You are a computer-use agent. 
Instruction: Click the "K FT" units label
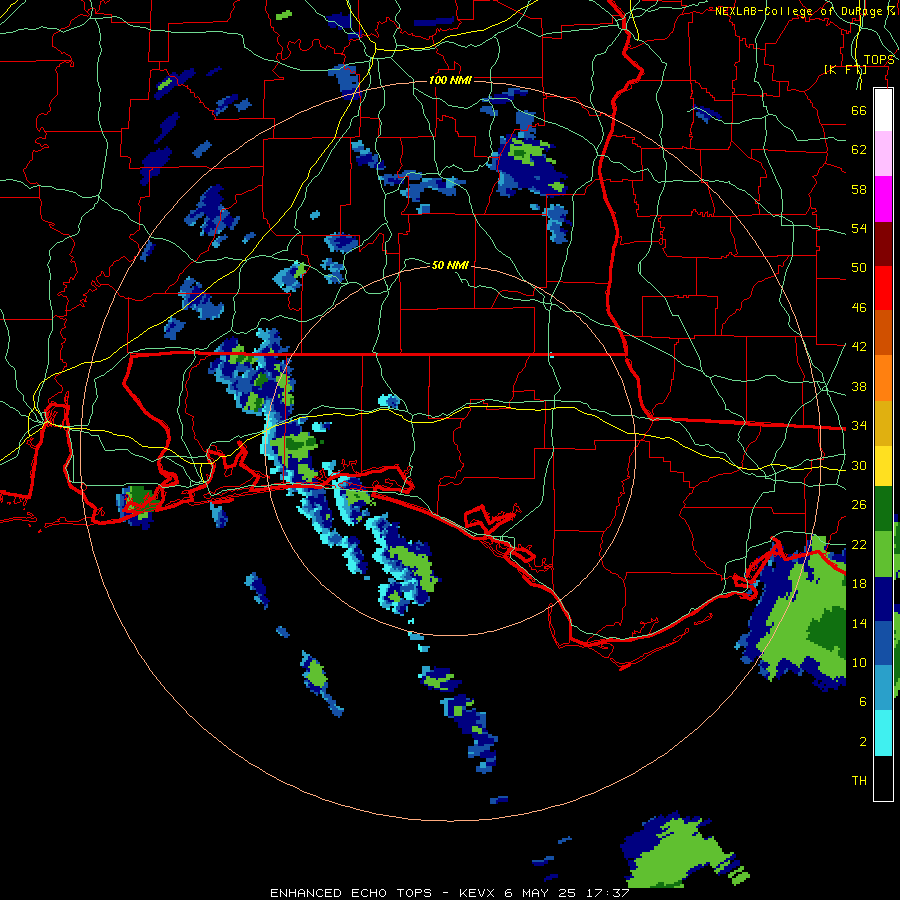pyautogui.click(x=845, y=70)
